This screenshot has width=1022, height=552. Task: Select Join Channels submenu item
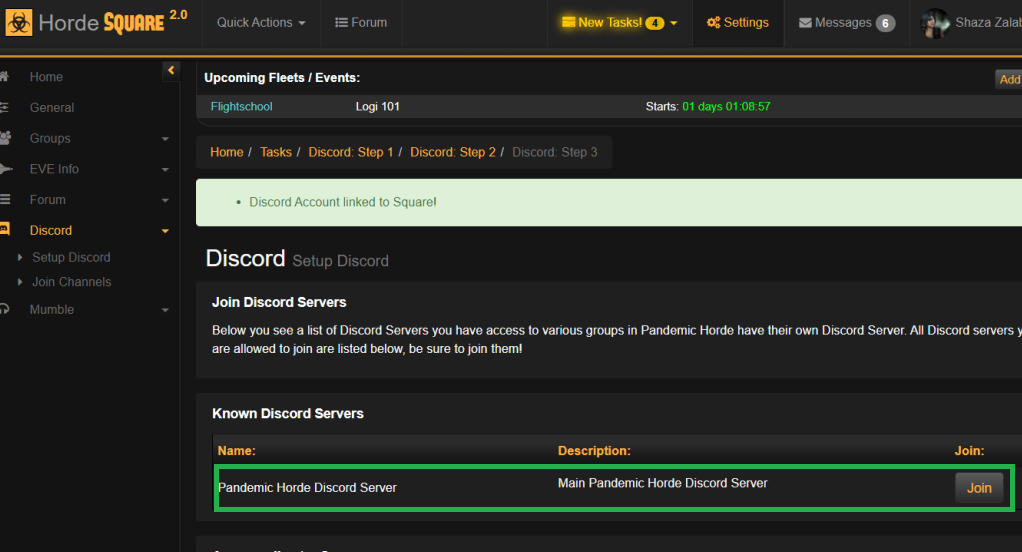72,282
